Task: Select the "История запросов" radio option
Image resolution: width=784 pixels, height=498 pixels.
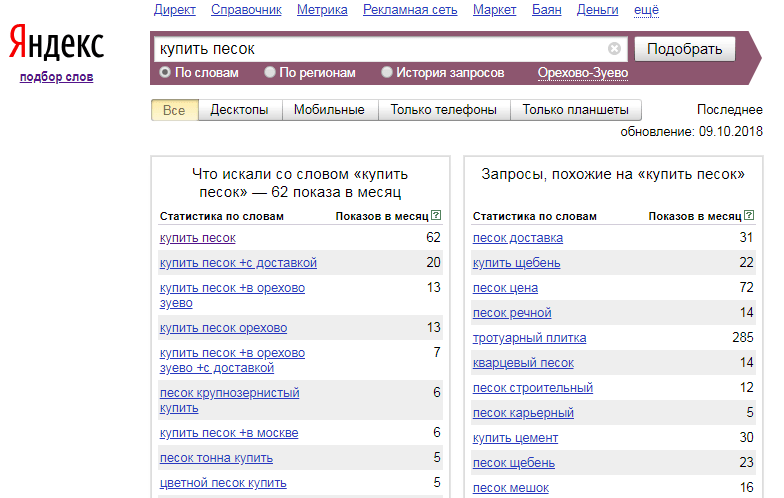Action: (386, 72)
